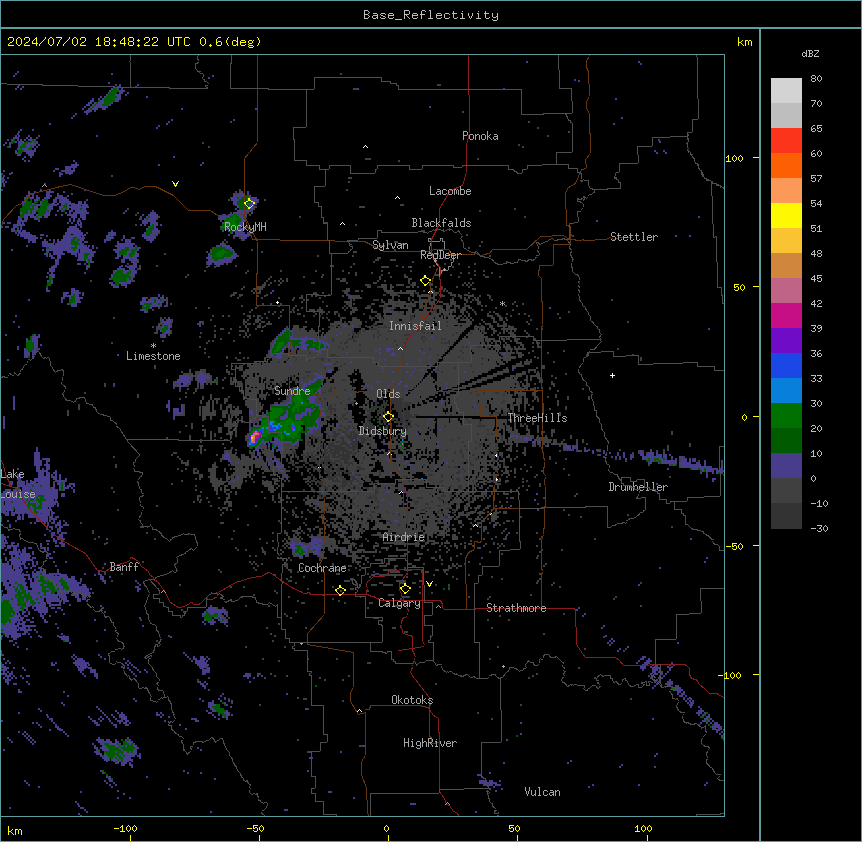Select the orange swatch at 60 dBZ
The width and height of the screenshot is (862, 842).
(786, 165)
